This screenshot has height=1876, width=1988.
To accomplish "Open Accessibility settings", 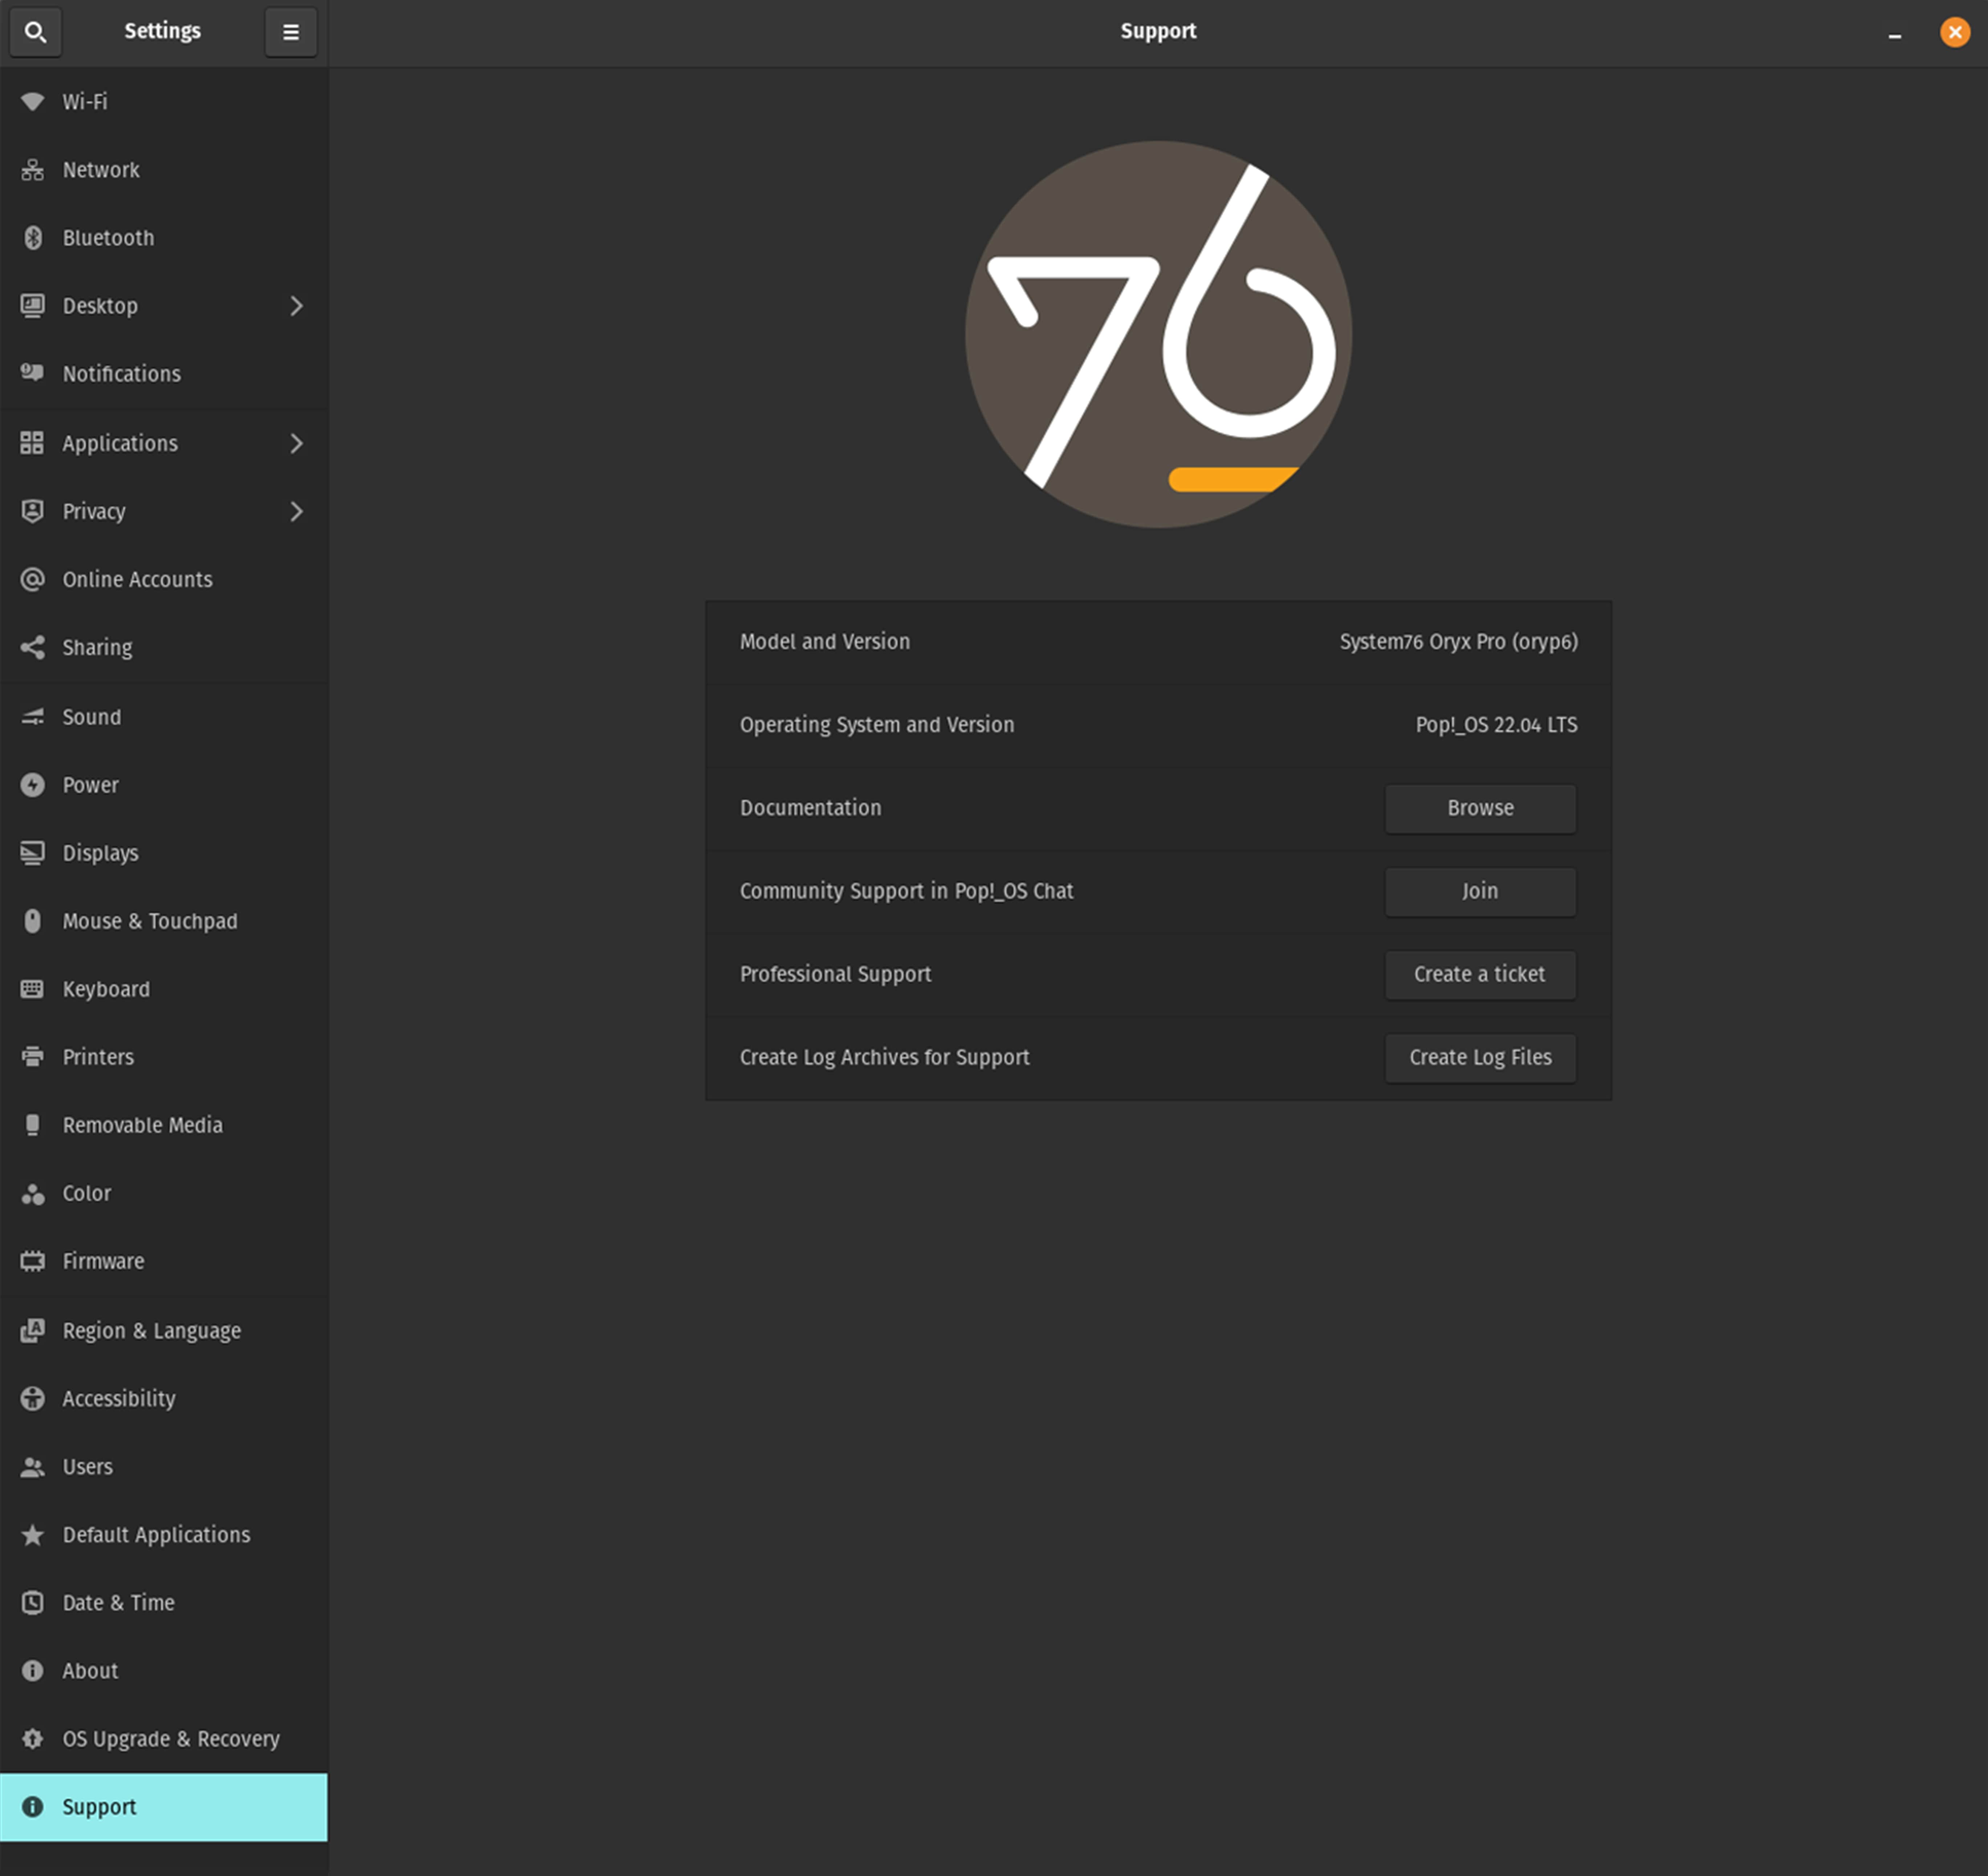I will point(164,1399).
